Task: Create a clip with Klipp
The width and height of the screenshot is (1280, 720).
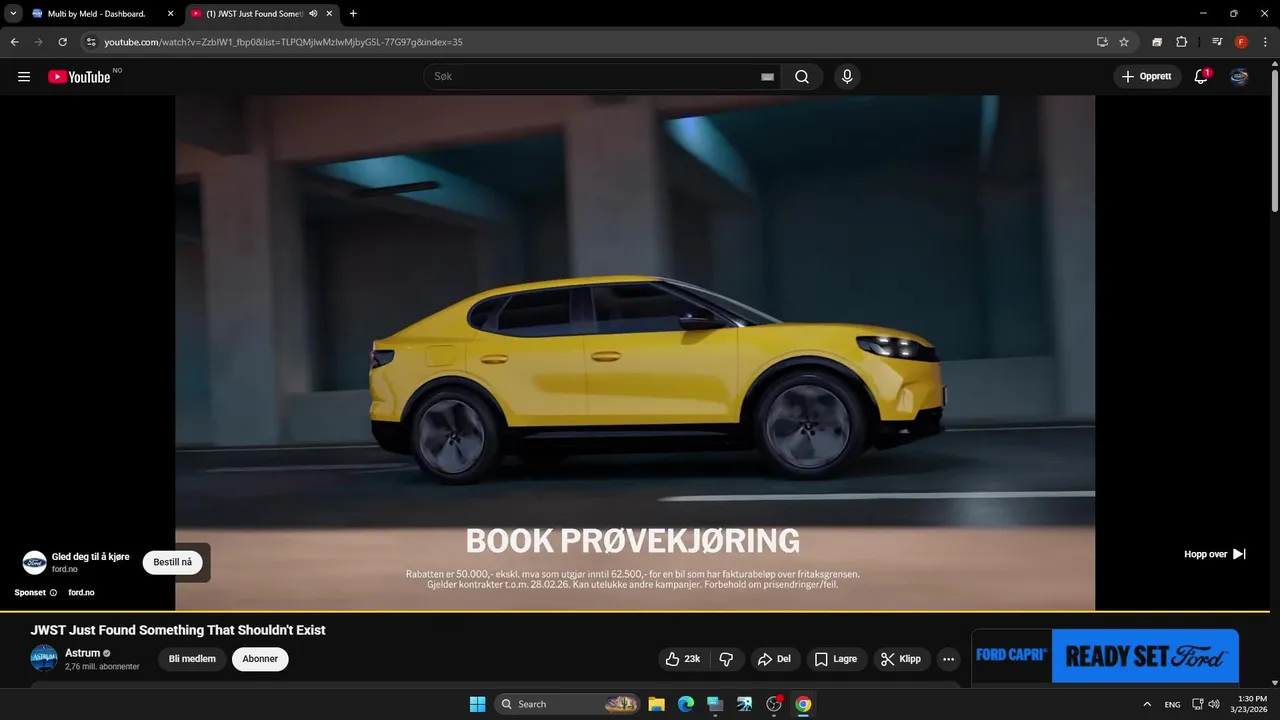Action: [901, 659]
